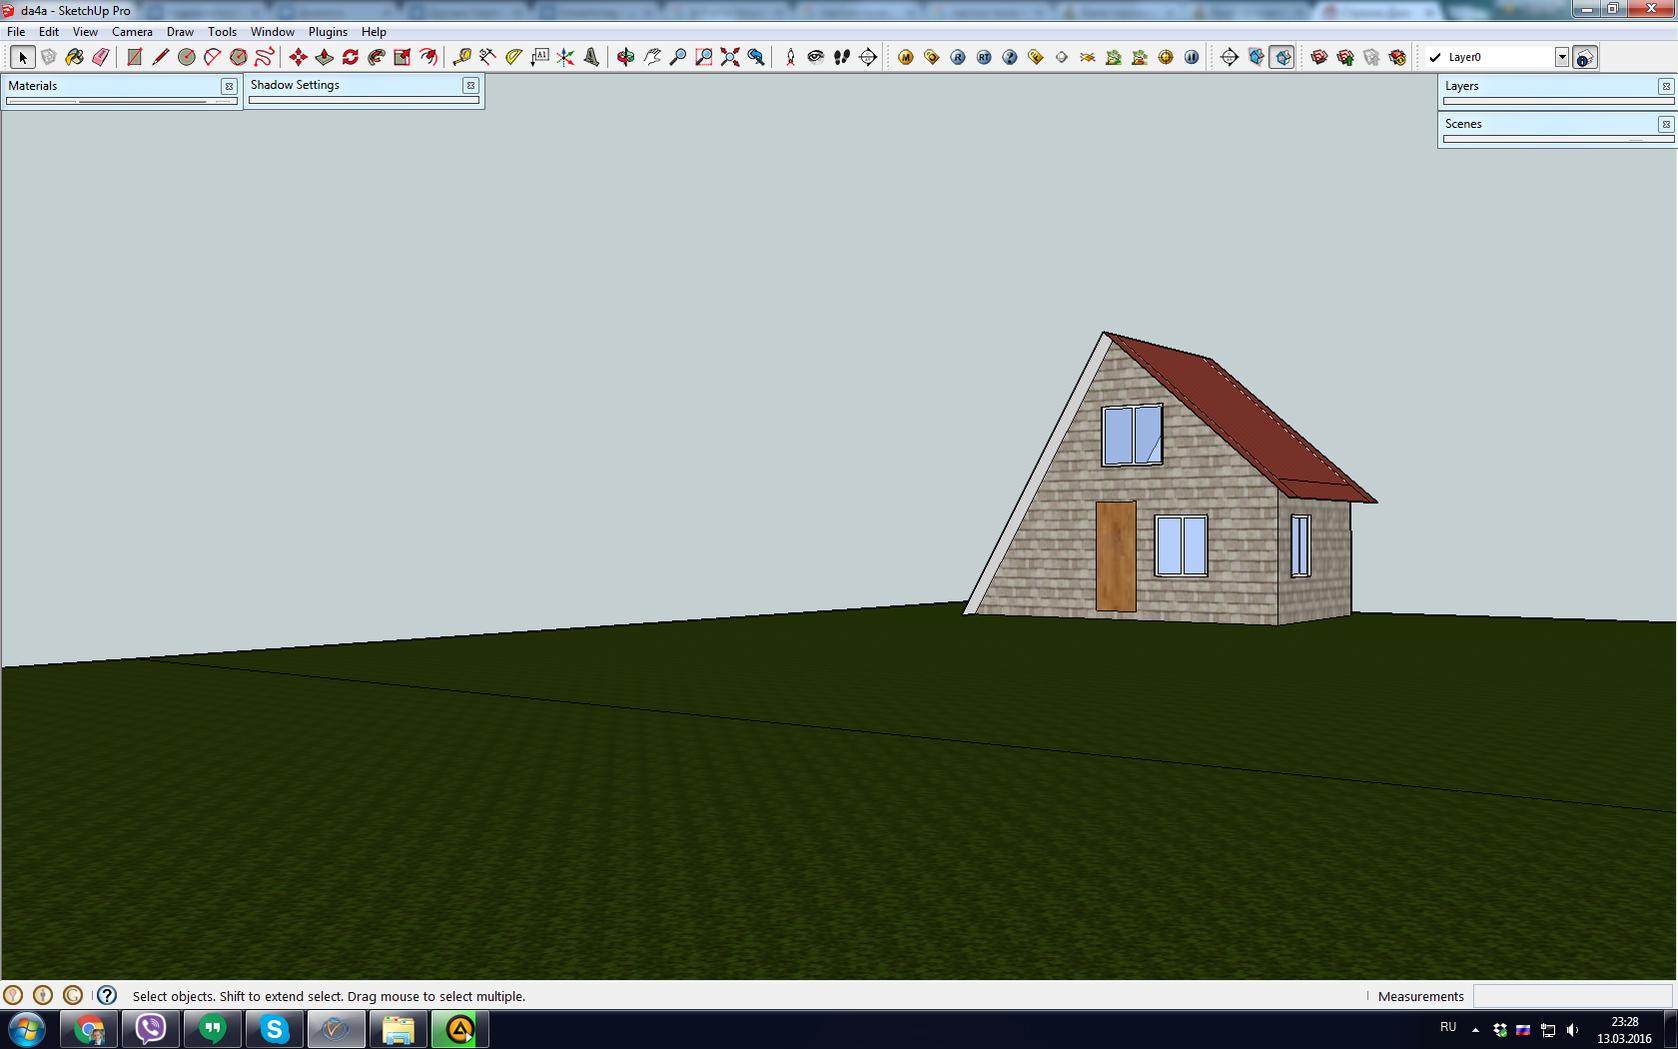Viewport: 1678px width, 1049px height.
Task: Open the Layer0 dropdown arrow
Action: coord(1562,57)
